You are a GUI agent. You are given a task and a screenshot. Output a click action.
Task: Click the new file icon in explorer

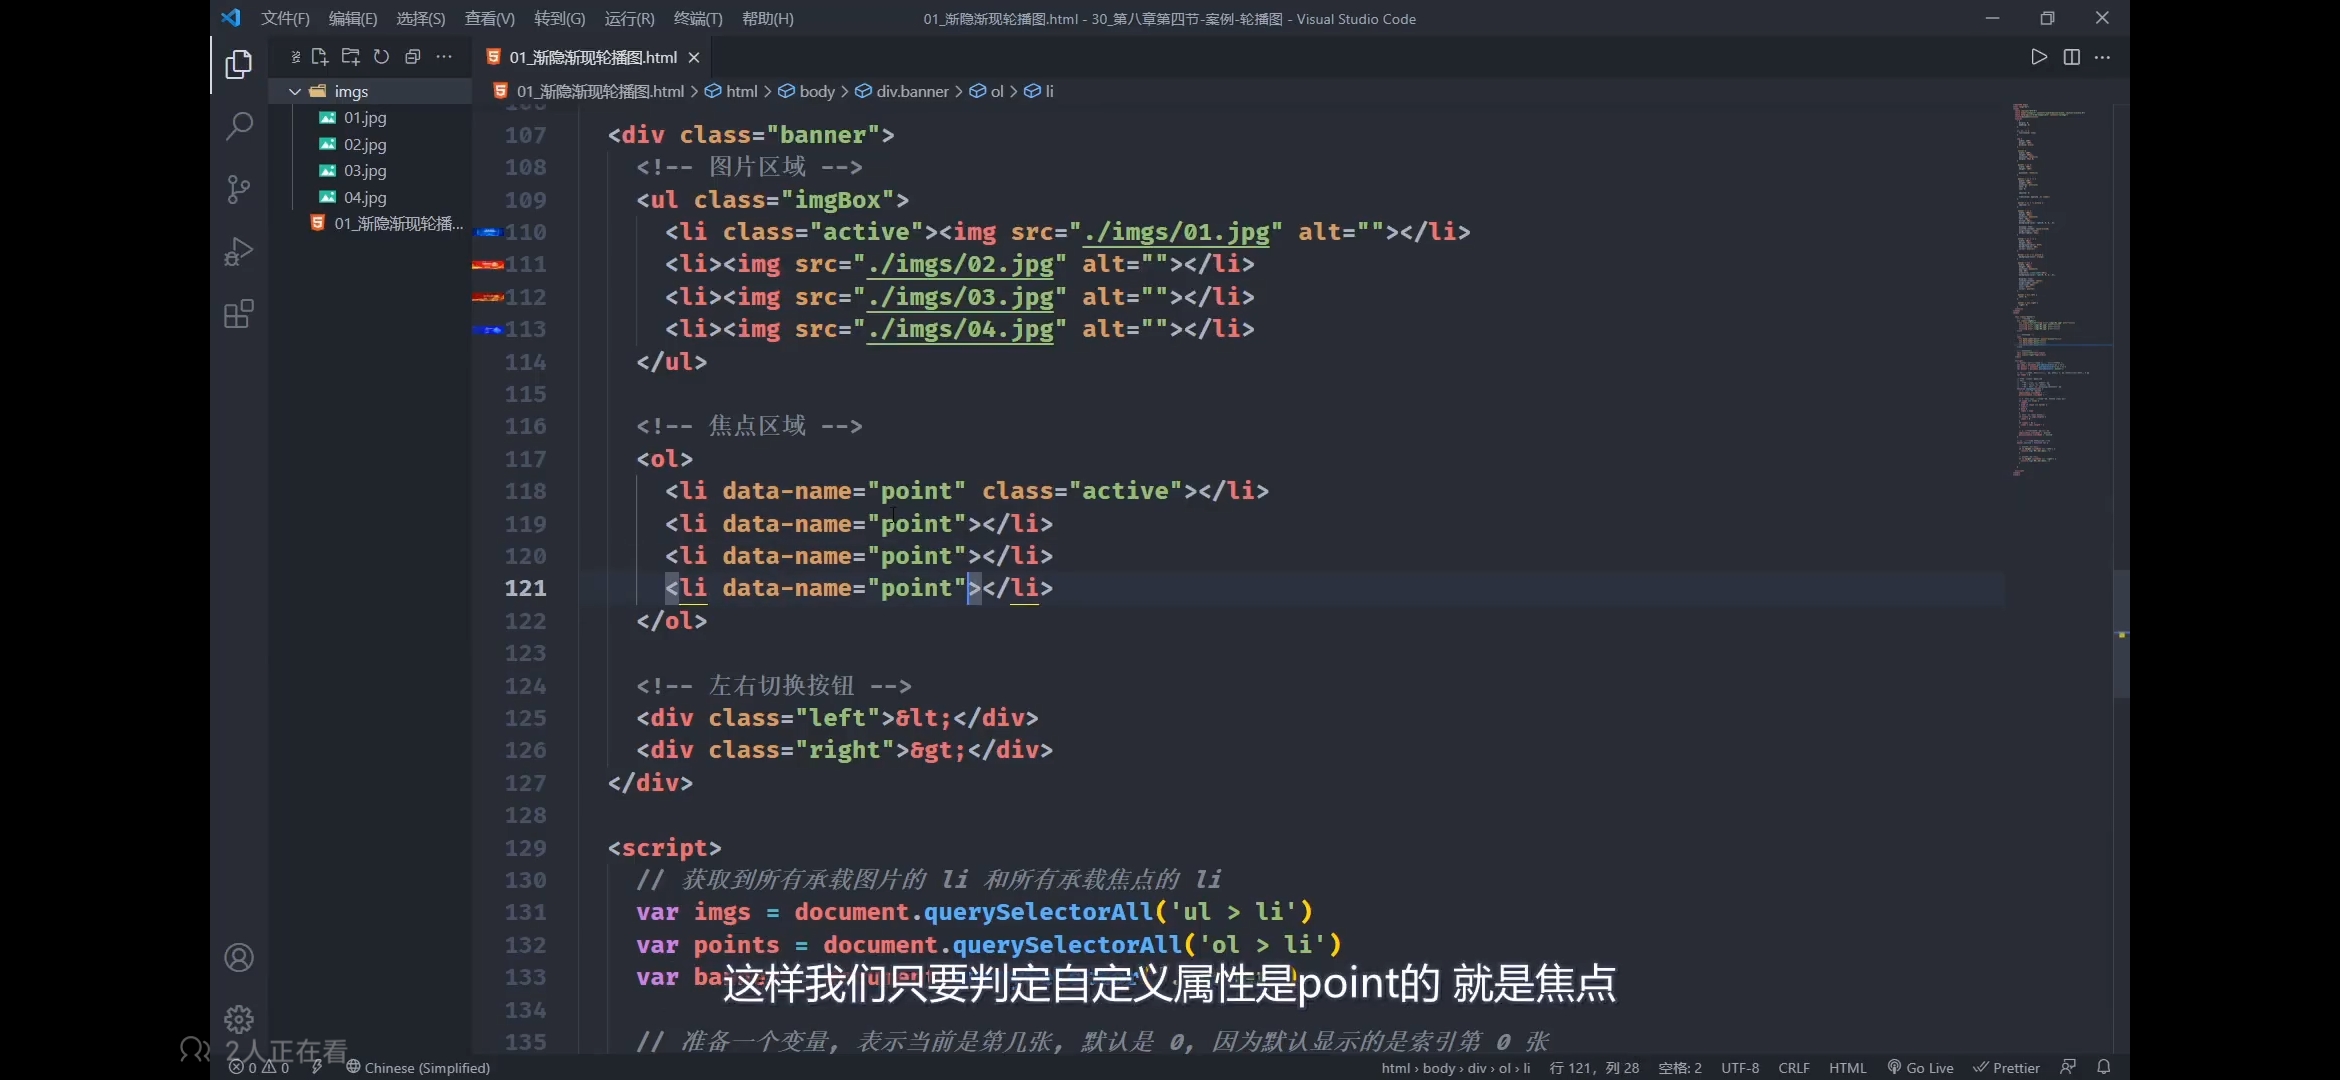tap(319, 57)
